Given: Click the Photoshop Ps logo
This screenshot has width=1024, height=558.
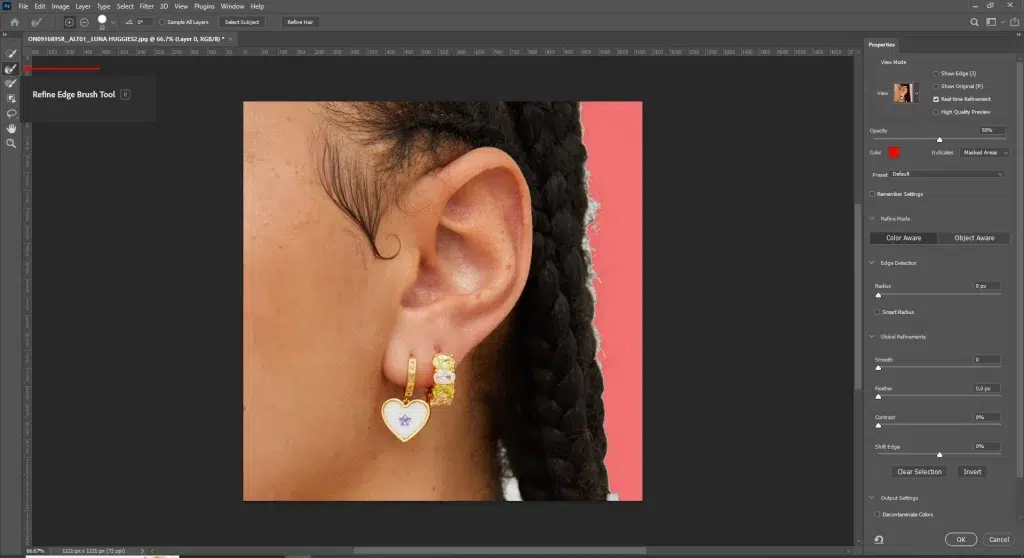Looking at the screenshot, I should (x=7, y=6).
